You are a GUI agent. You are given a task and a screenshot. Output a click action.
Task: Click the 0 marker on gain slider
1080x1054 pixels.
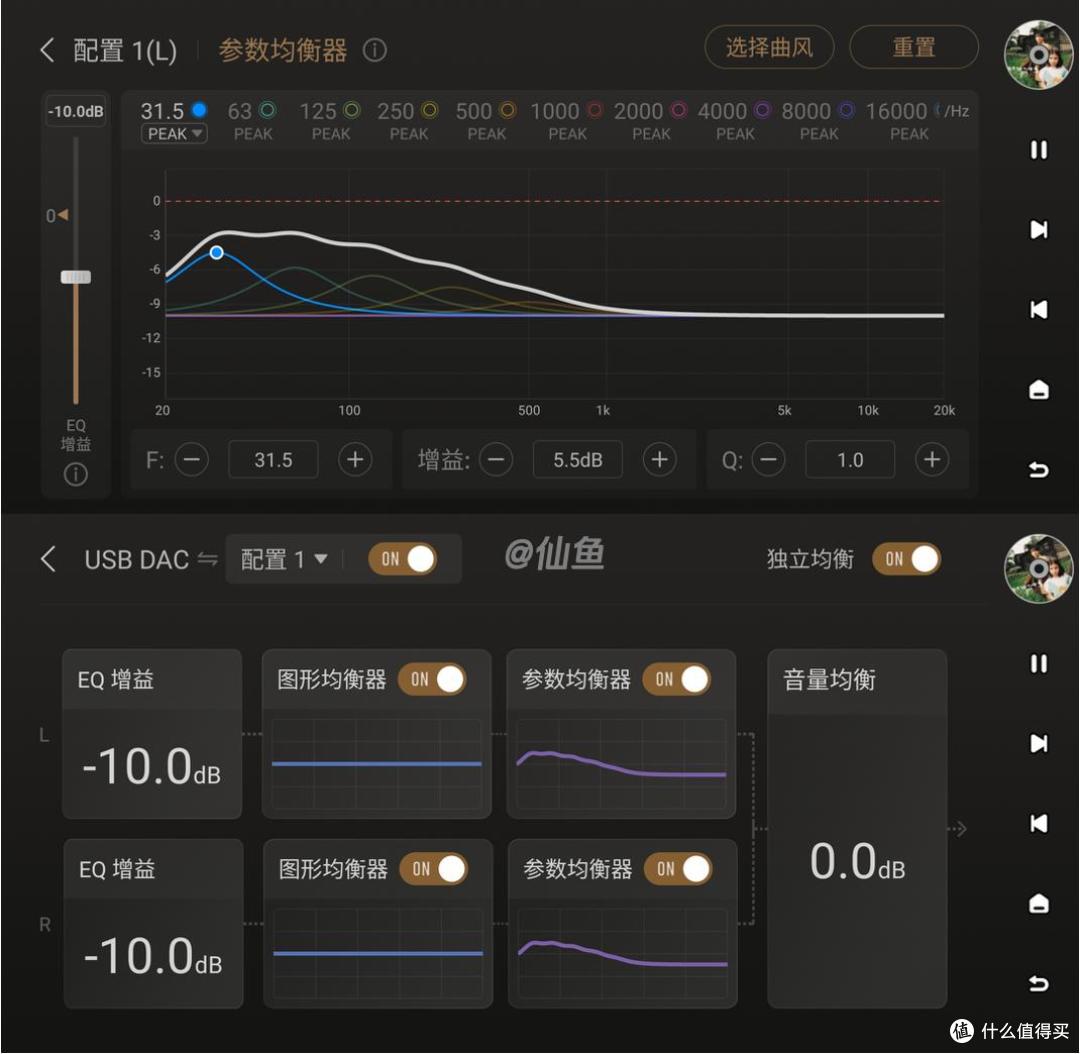tap(57, 216)
